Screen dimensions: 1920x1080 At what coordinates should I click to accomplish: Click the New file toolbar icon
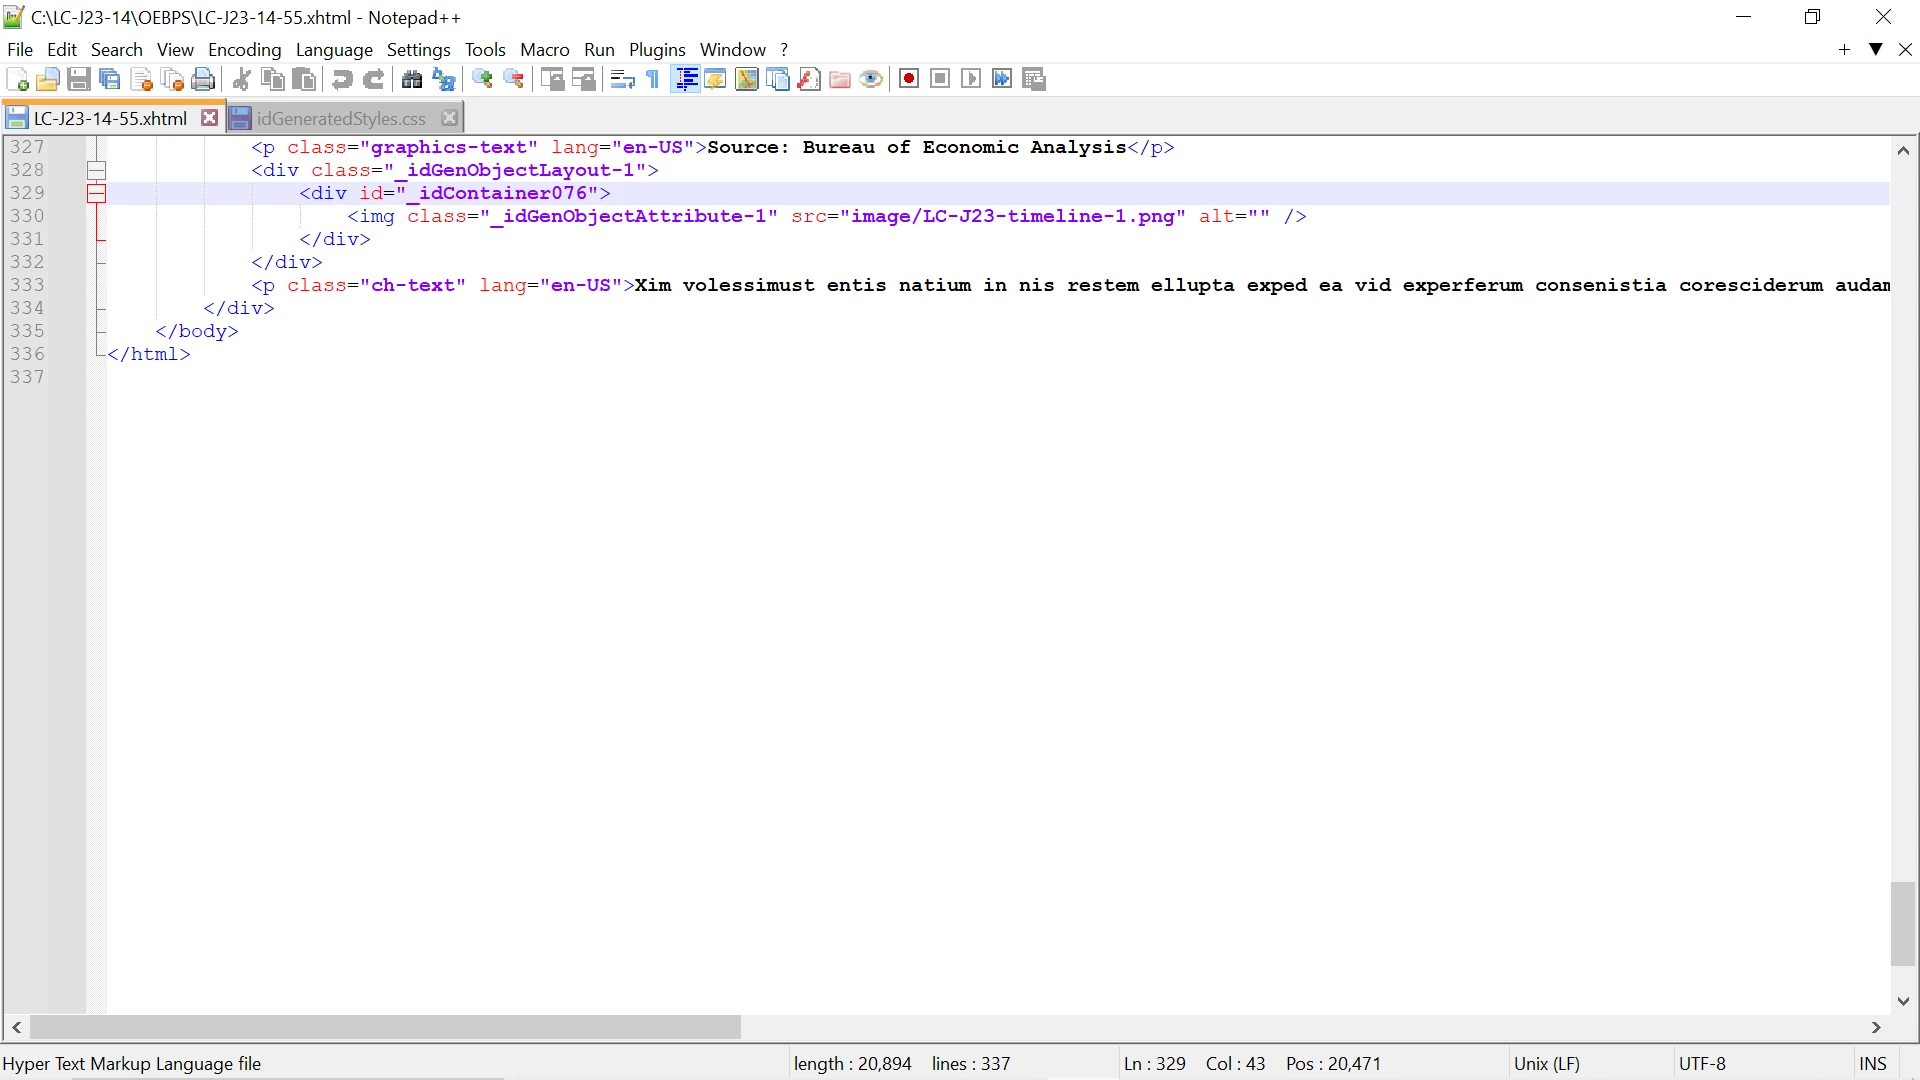click(x=17, y=79)
